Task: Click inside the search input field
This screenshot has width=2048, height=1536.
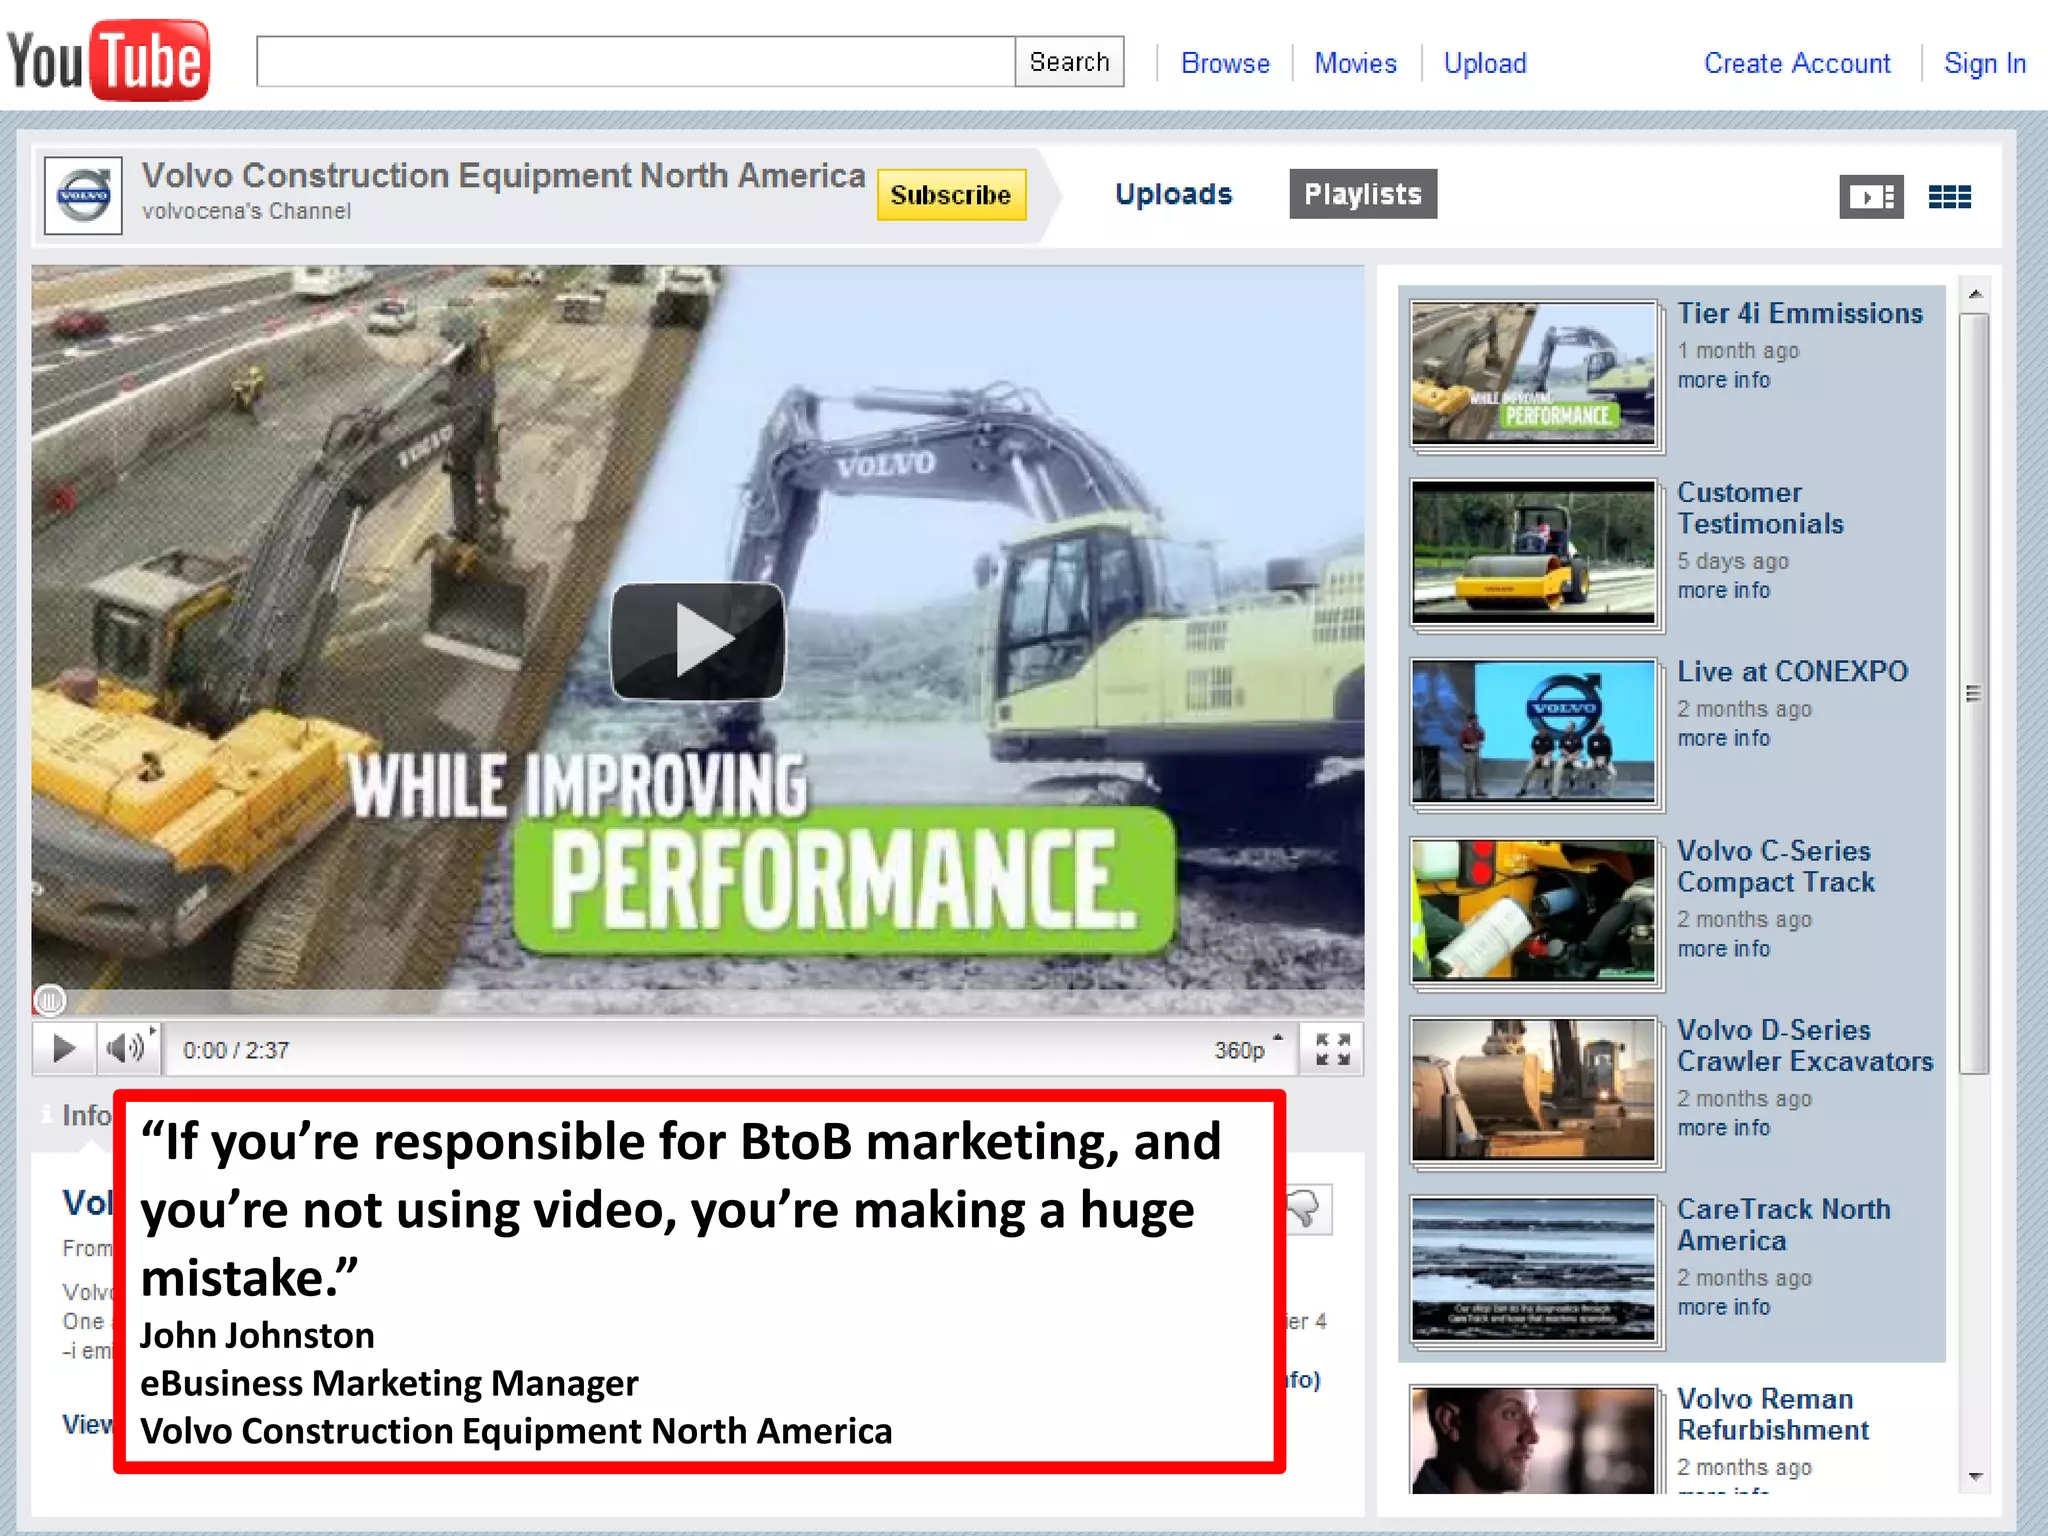Action: tap(636, 62)
